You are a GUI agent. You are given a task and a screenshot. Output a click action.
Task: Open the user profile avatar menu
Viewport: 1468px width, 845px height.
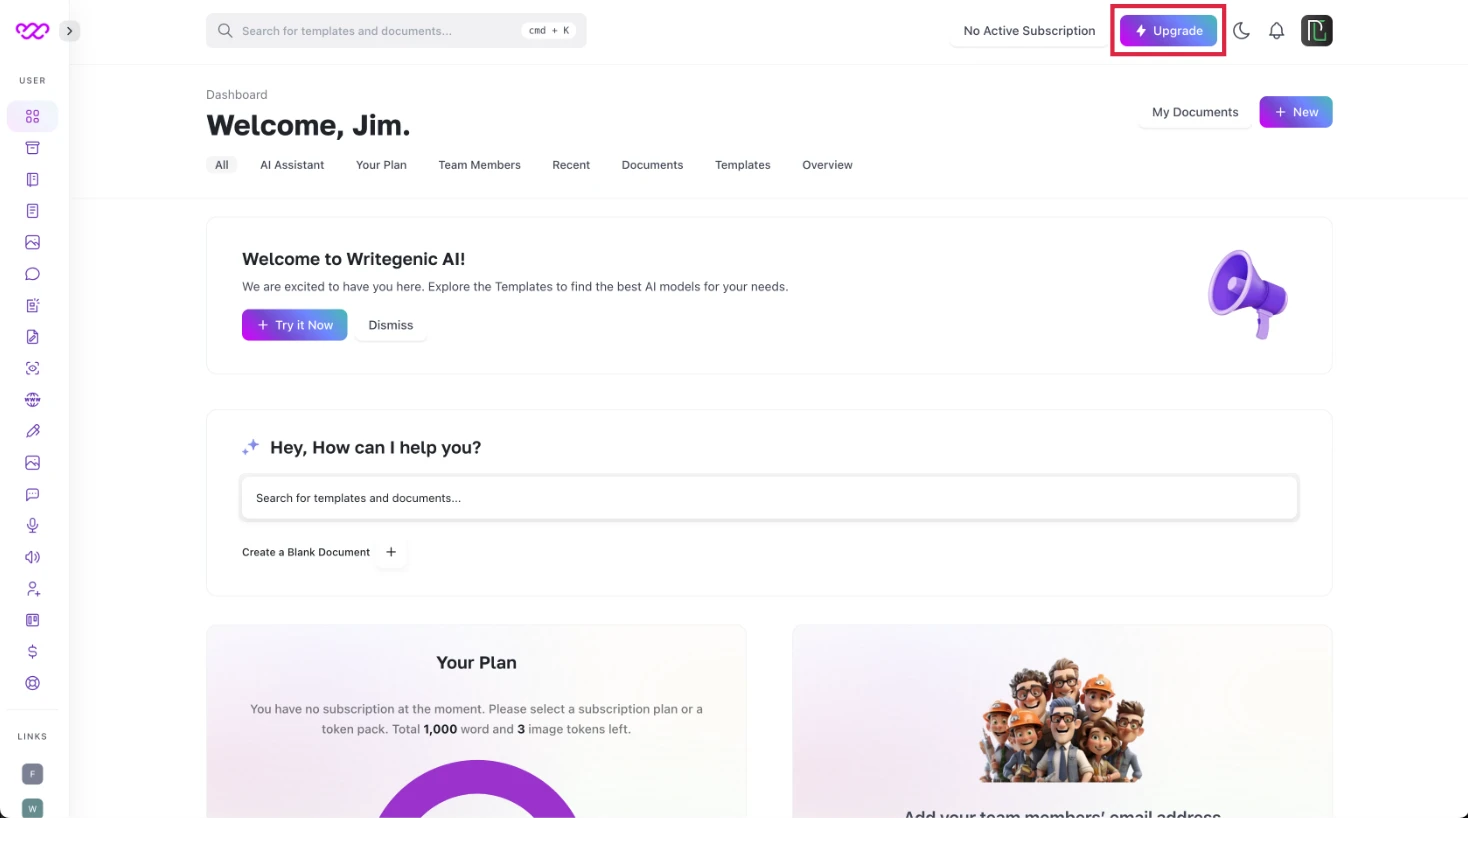click(1316, 31)
